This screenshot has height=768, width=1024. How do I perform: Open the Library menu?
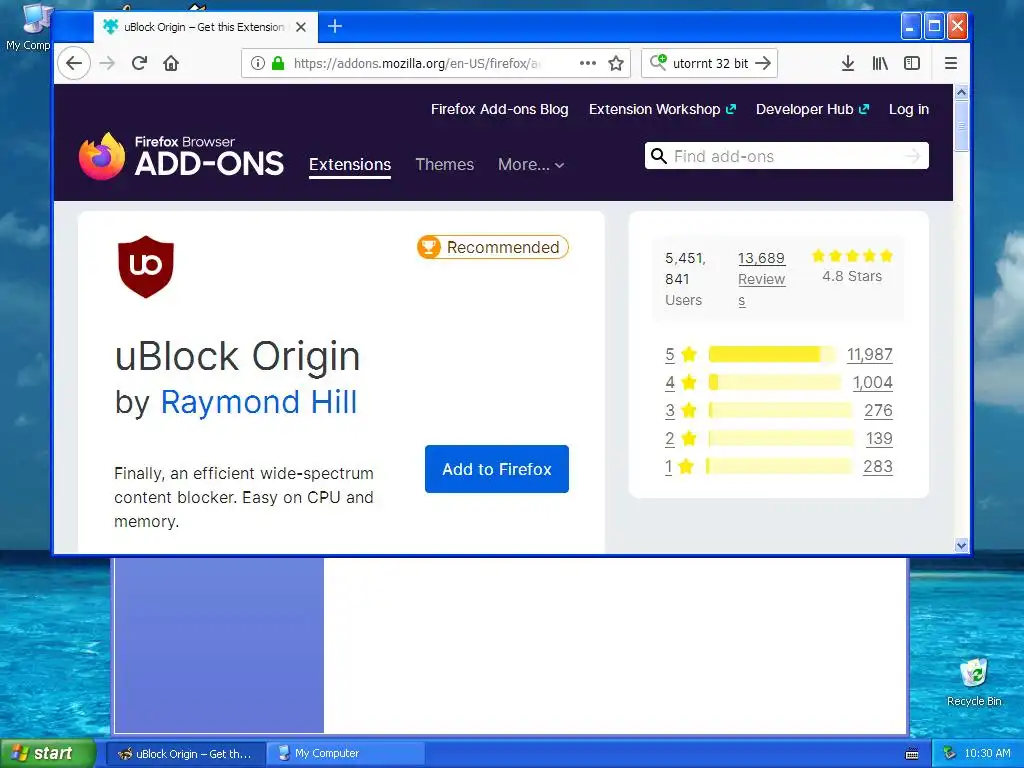point(880,63)
